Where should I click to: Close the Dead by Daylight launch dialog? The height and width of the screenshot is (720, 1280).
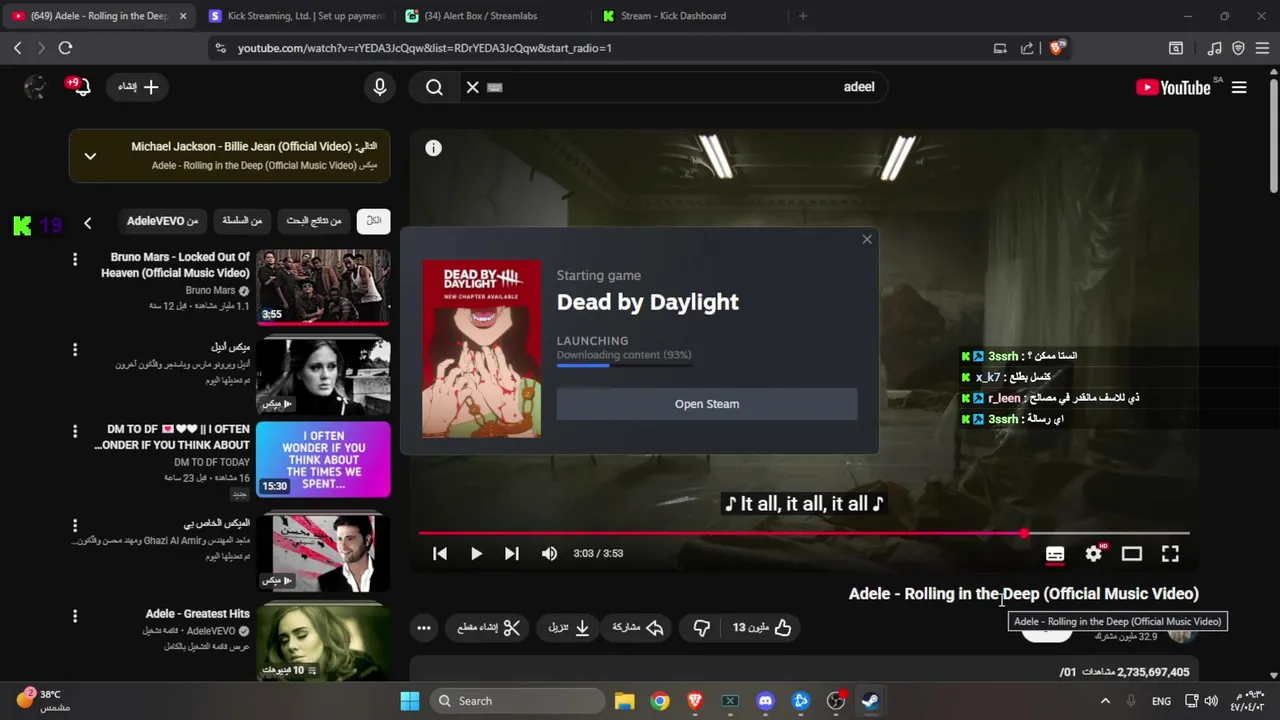point(867,239)
